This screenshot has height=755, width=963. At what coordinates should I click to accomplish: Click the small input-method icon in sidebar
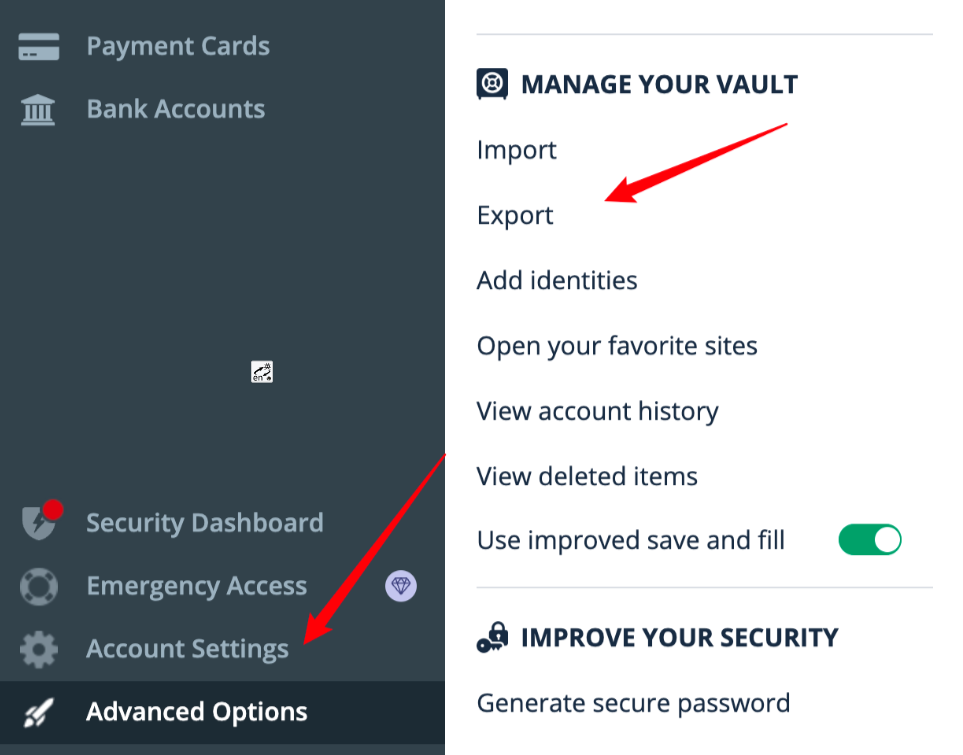coord(262,372)
